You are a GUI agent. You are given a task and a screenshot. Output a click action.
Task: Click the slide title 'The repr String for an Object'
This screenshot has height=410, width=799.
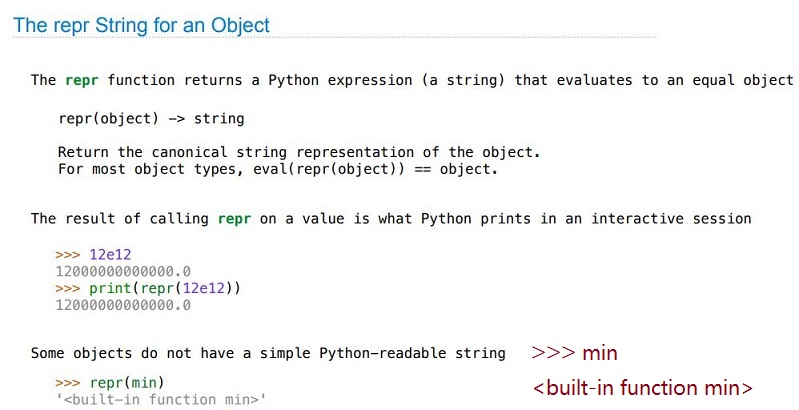pos(141,25)
